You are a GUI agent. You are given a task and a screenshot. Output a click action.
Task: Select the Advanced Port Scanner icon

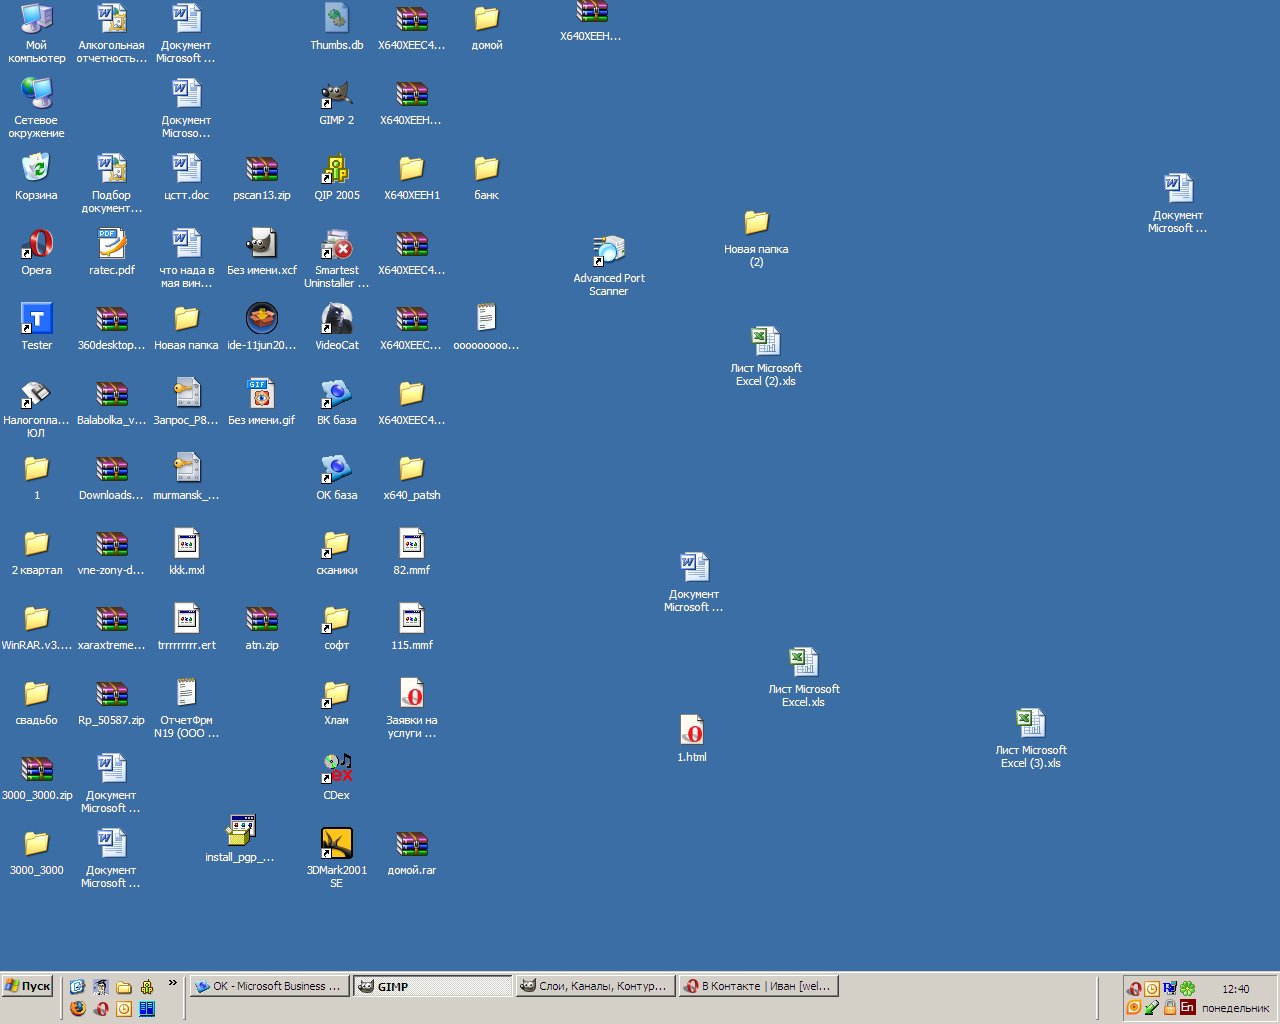pyautogui.click(x=608, y=251)
